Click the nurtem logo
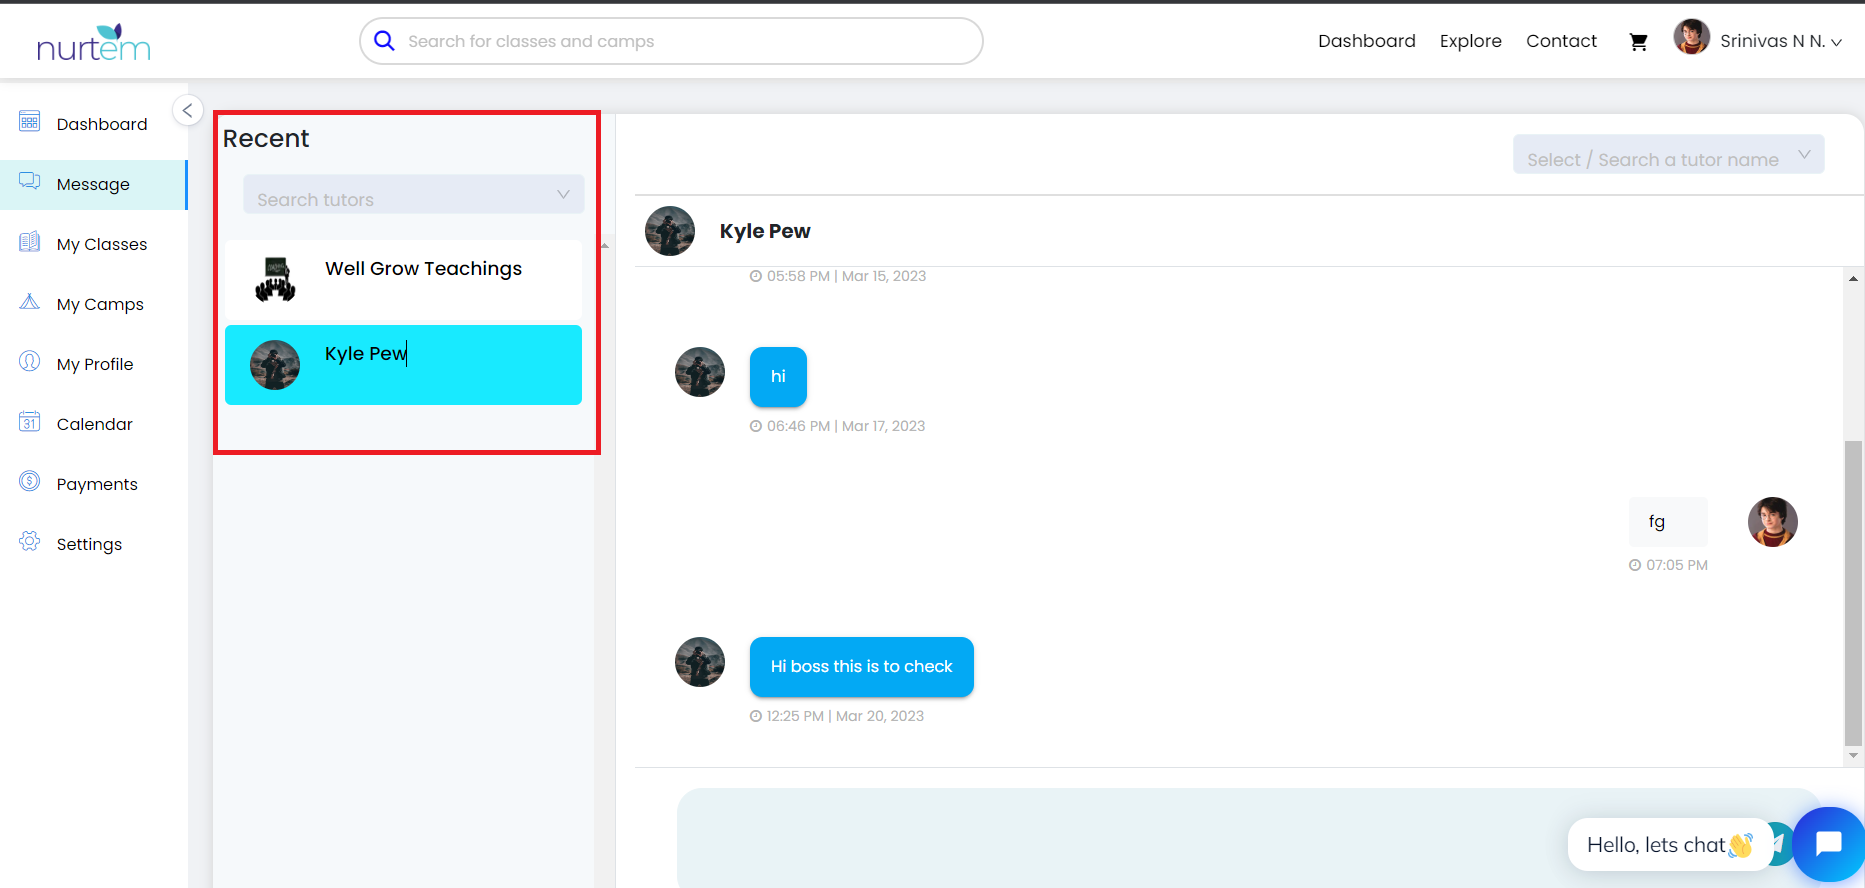 tap(93, 43)
